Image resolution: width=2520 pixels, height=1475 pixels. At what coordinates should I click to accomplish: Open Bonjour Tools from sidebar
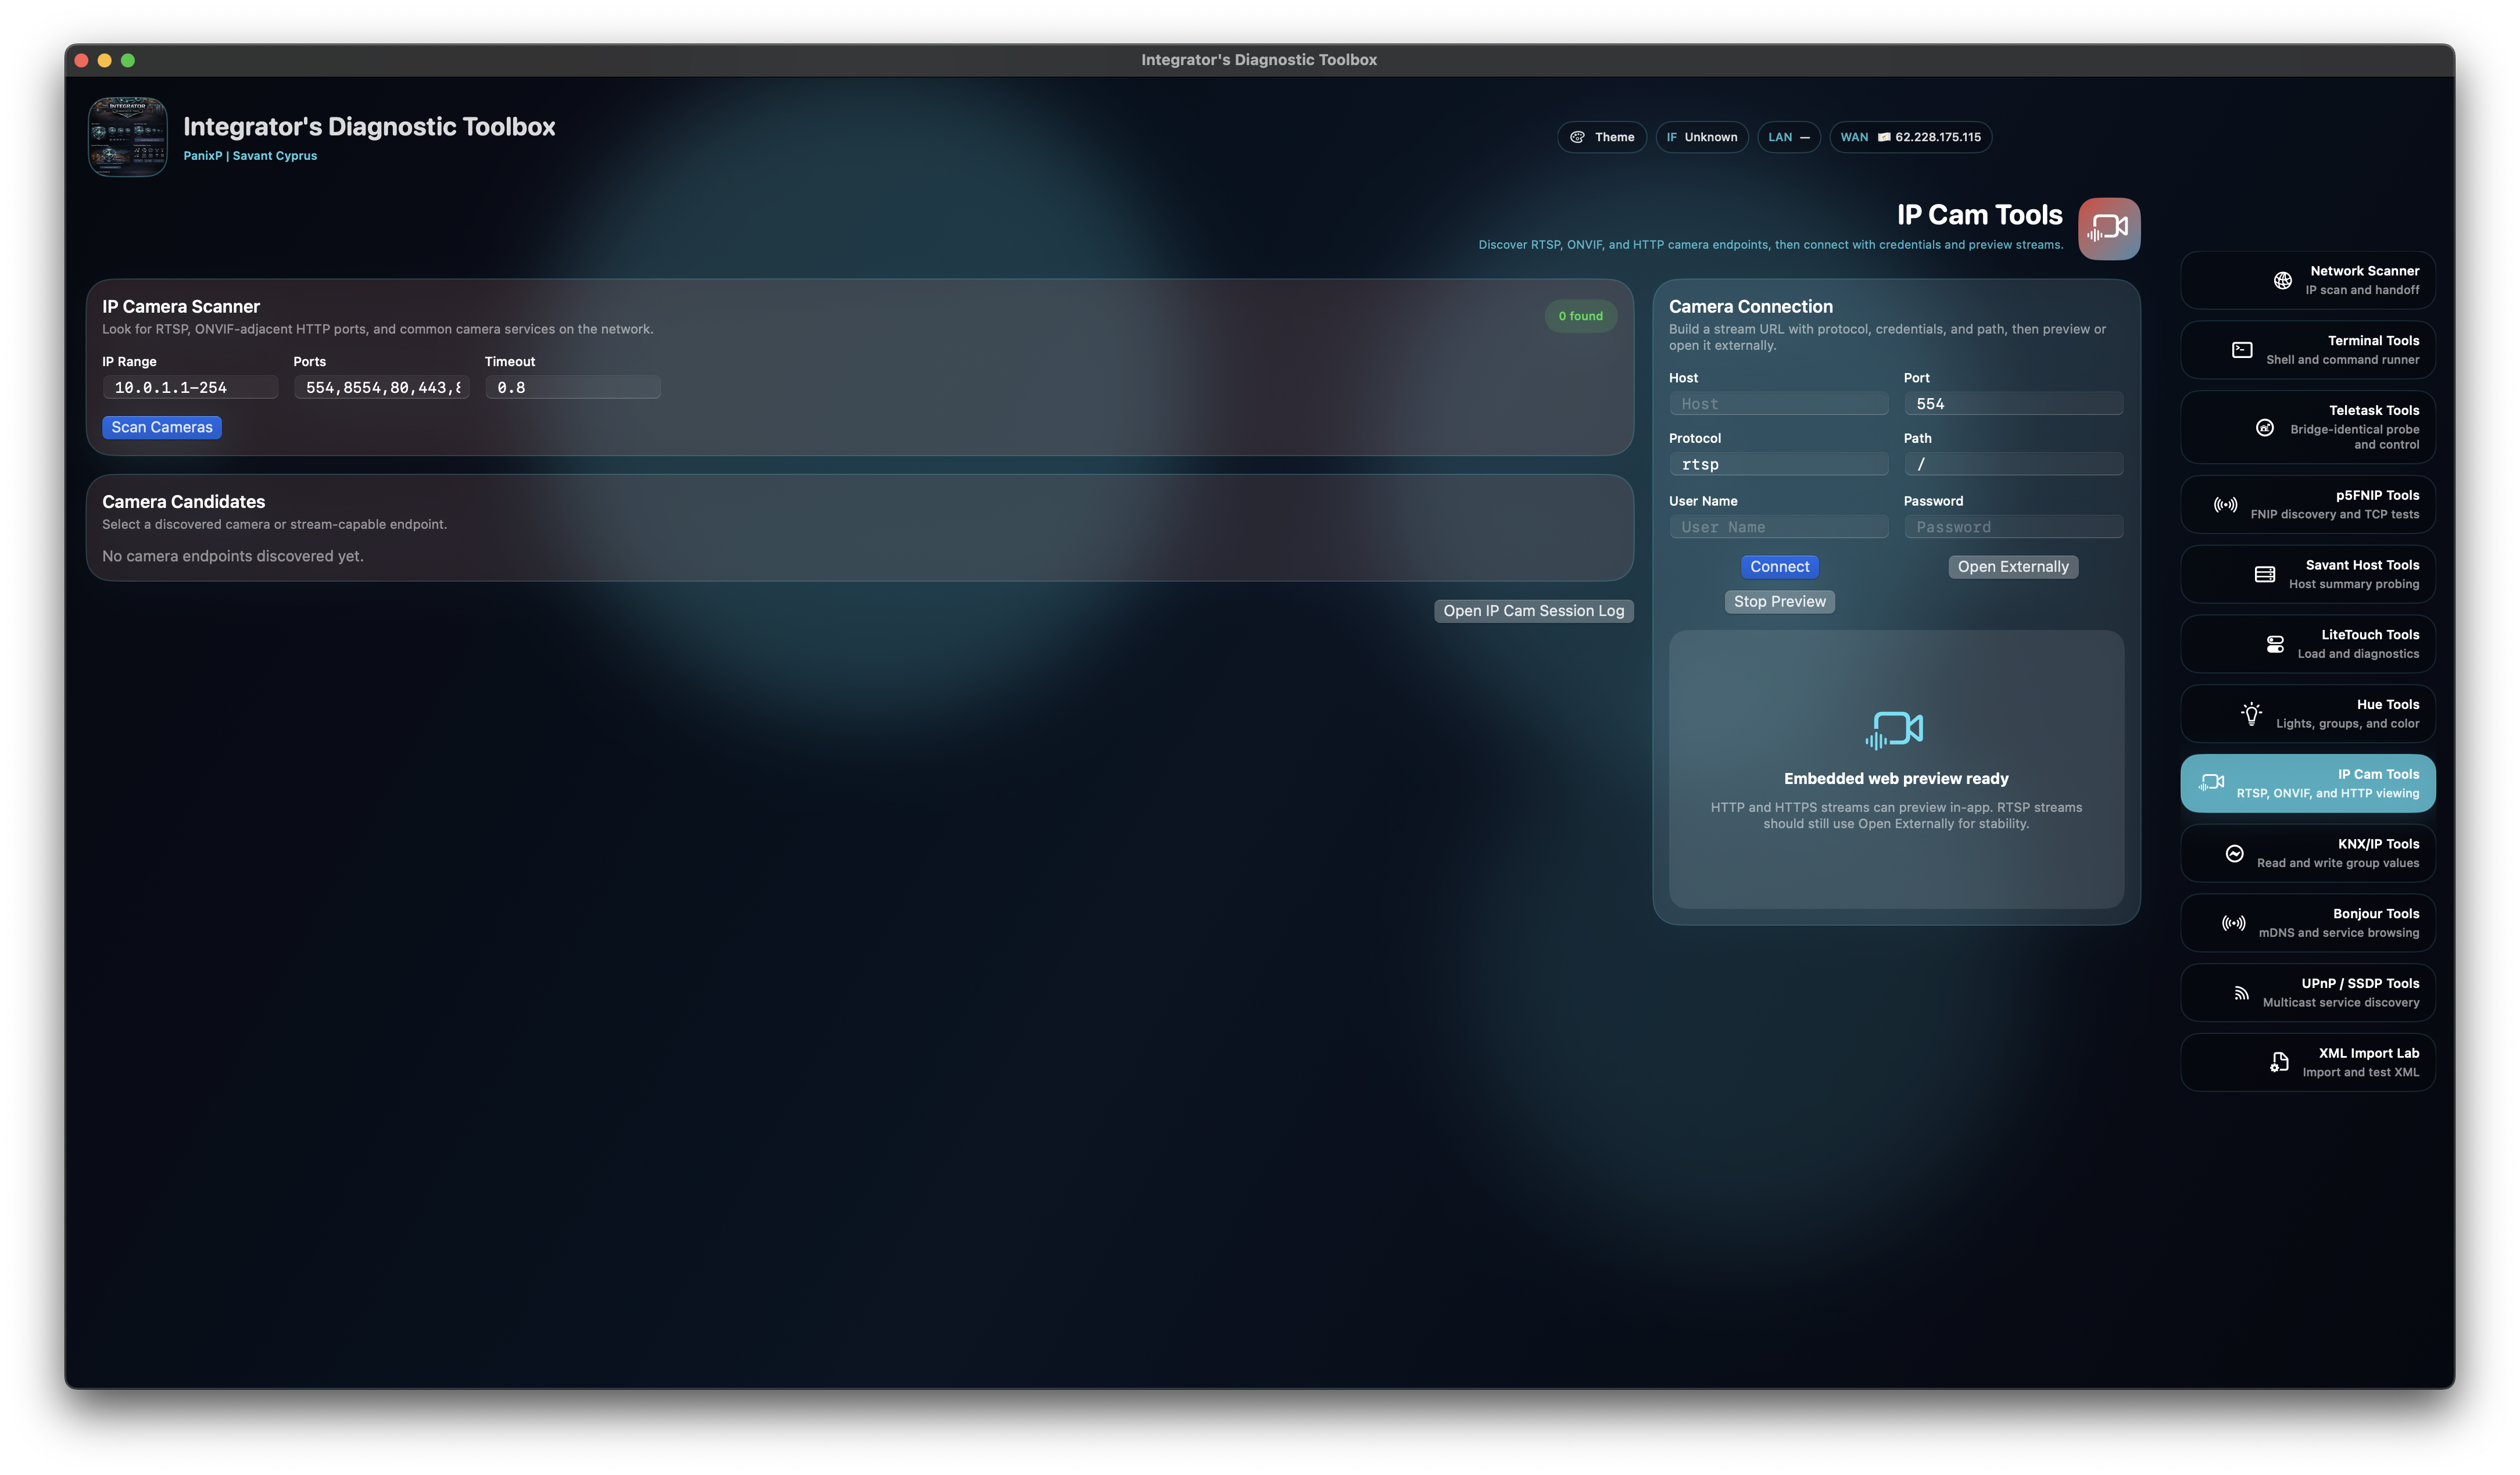click(x=2307, y=923)
